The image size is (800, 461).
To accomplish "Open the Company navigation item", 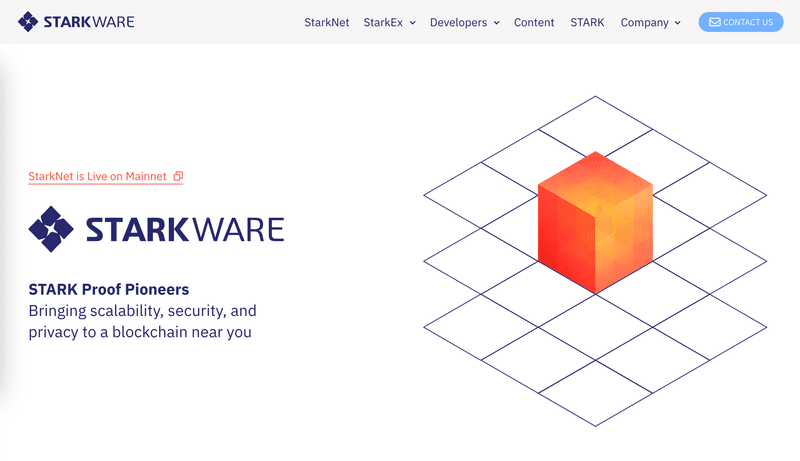I will (x=644, y=22).
